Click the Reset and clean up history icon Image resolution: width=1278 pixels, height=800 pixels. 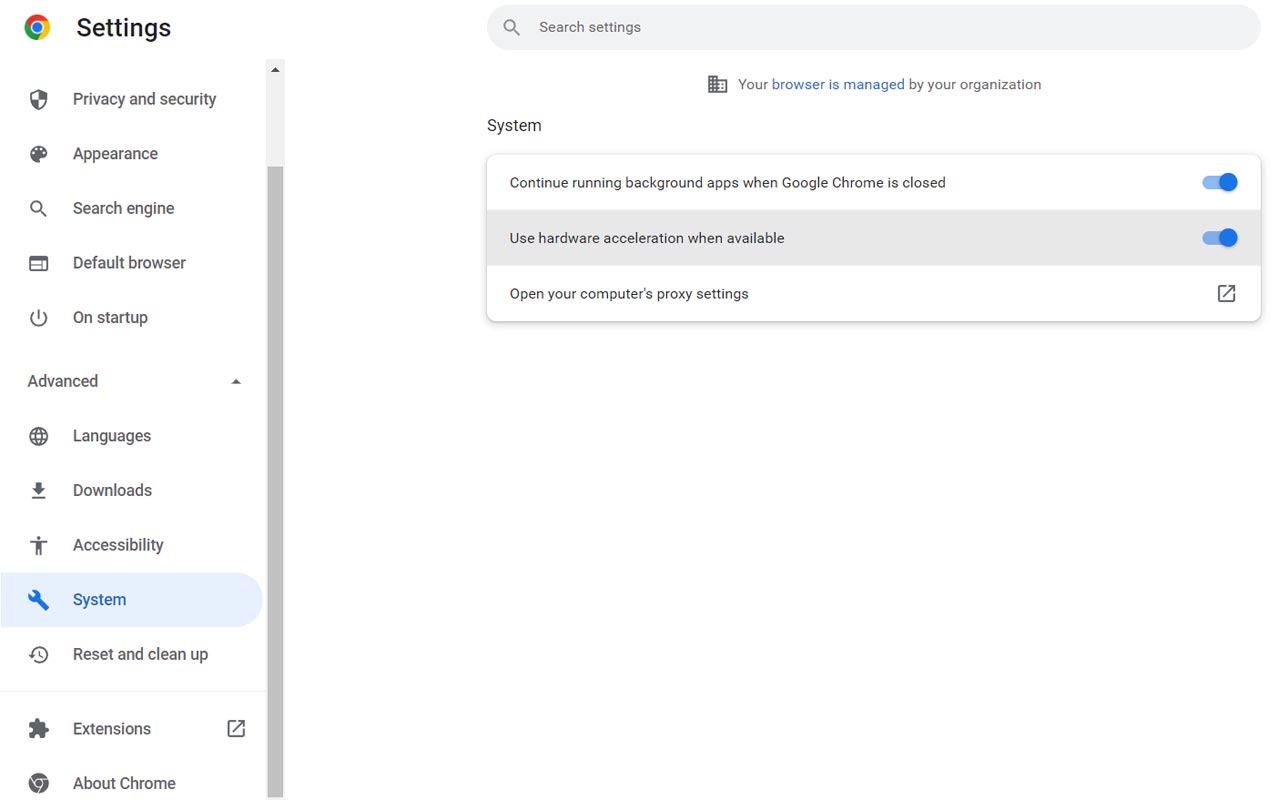point(38,654)
